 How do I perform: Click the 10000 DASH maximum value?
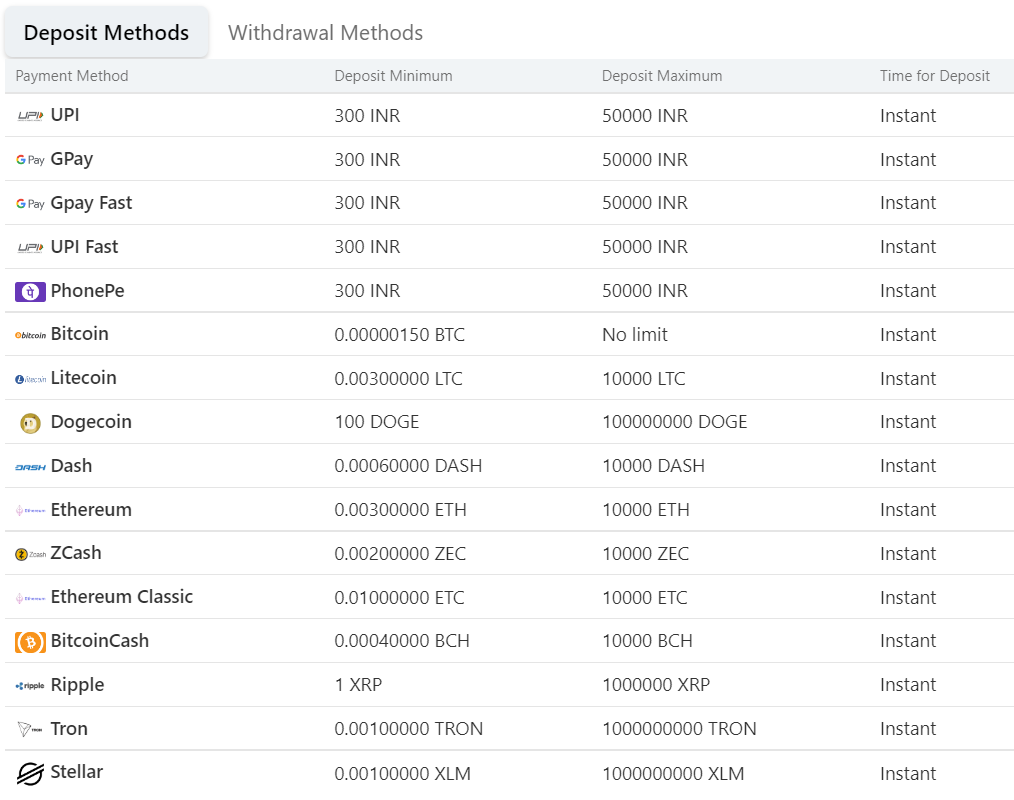coord(653,466)
